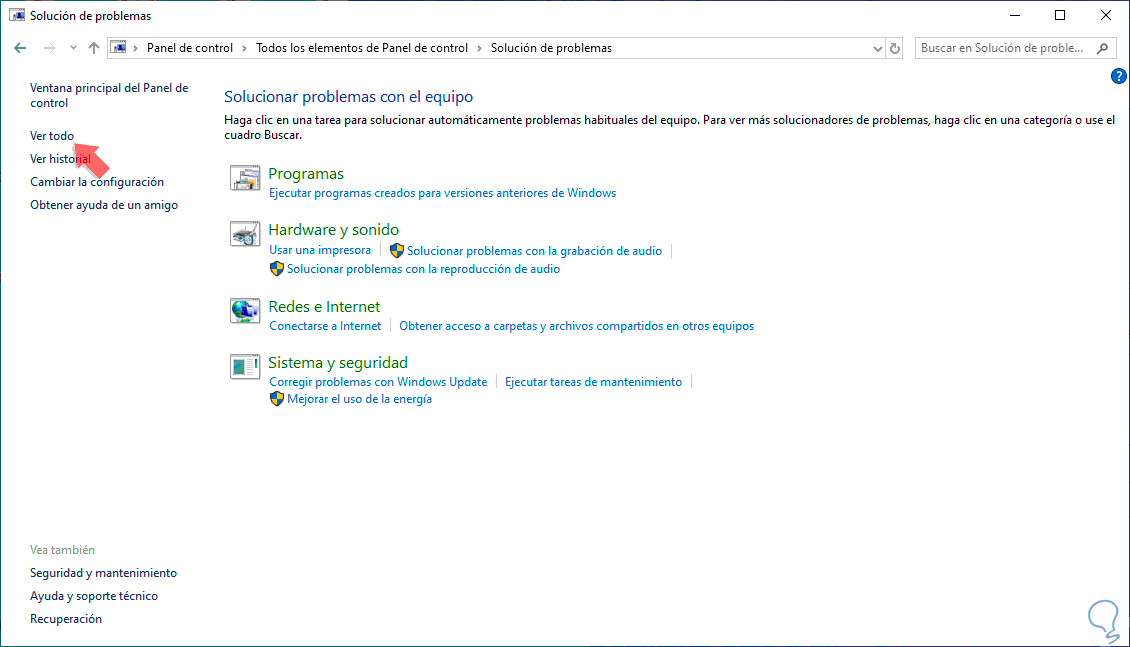1130x647 pixels.
Task: Refresh the Solución de problemas page
Action: (x=894, y=48)
